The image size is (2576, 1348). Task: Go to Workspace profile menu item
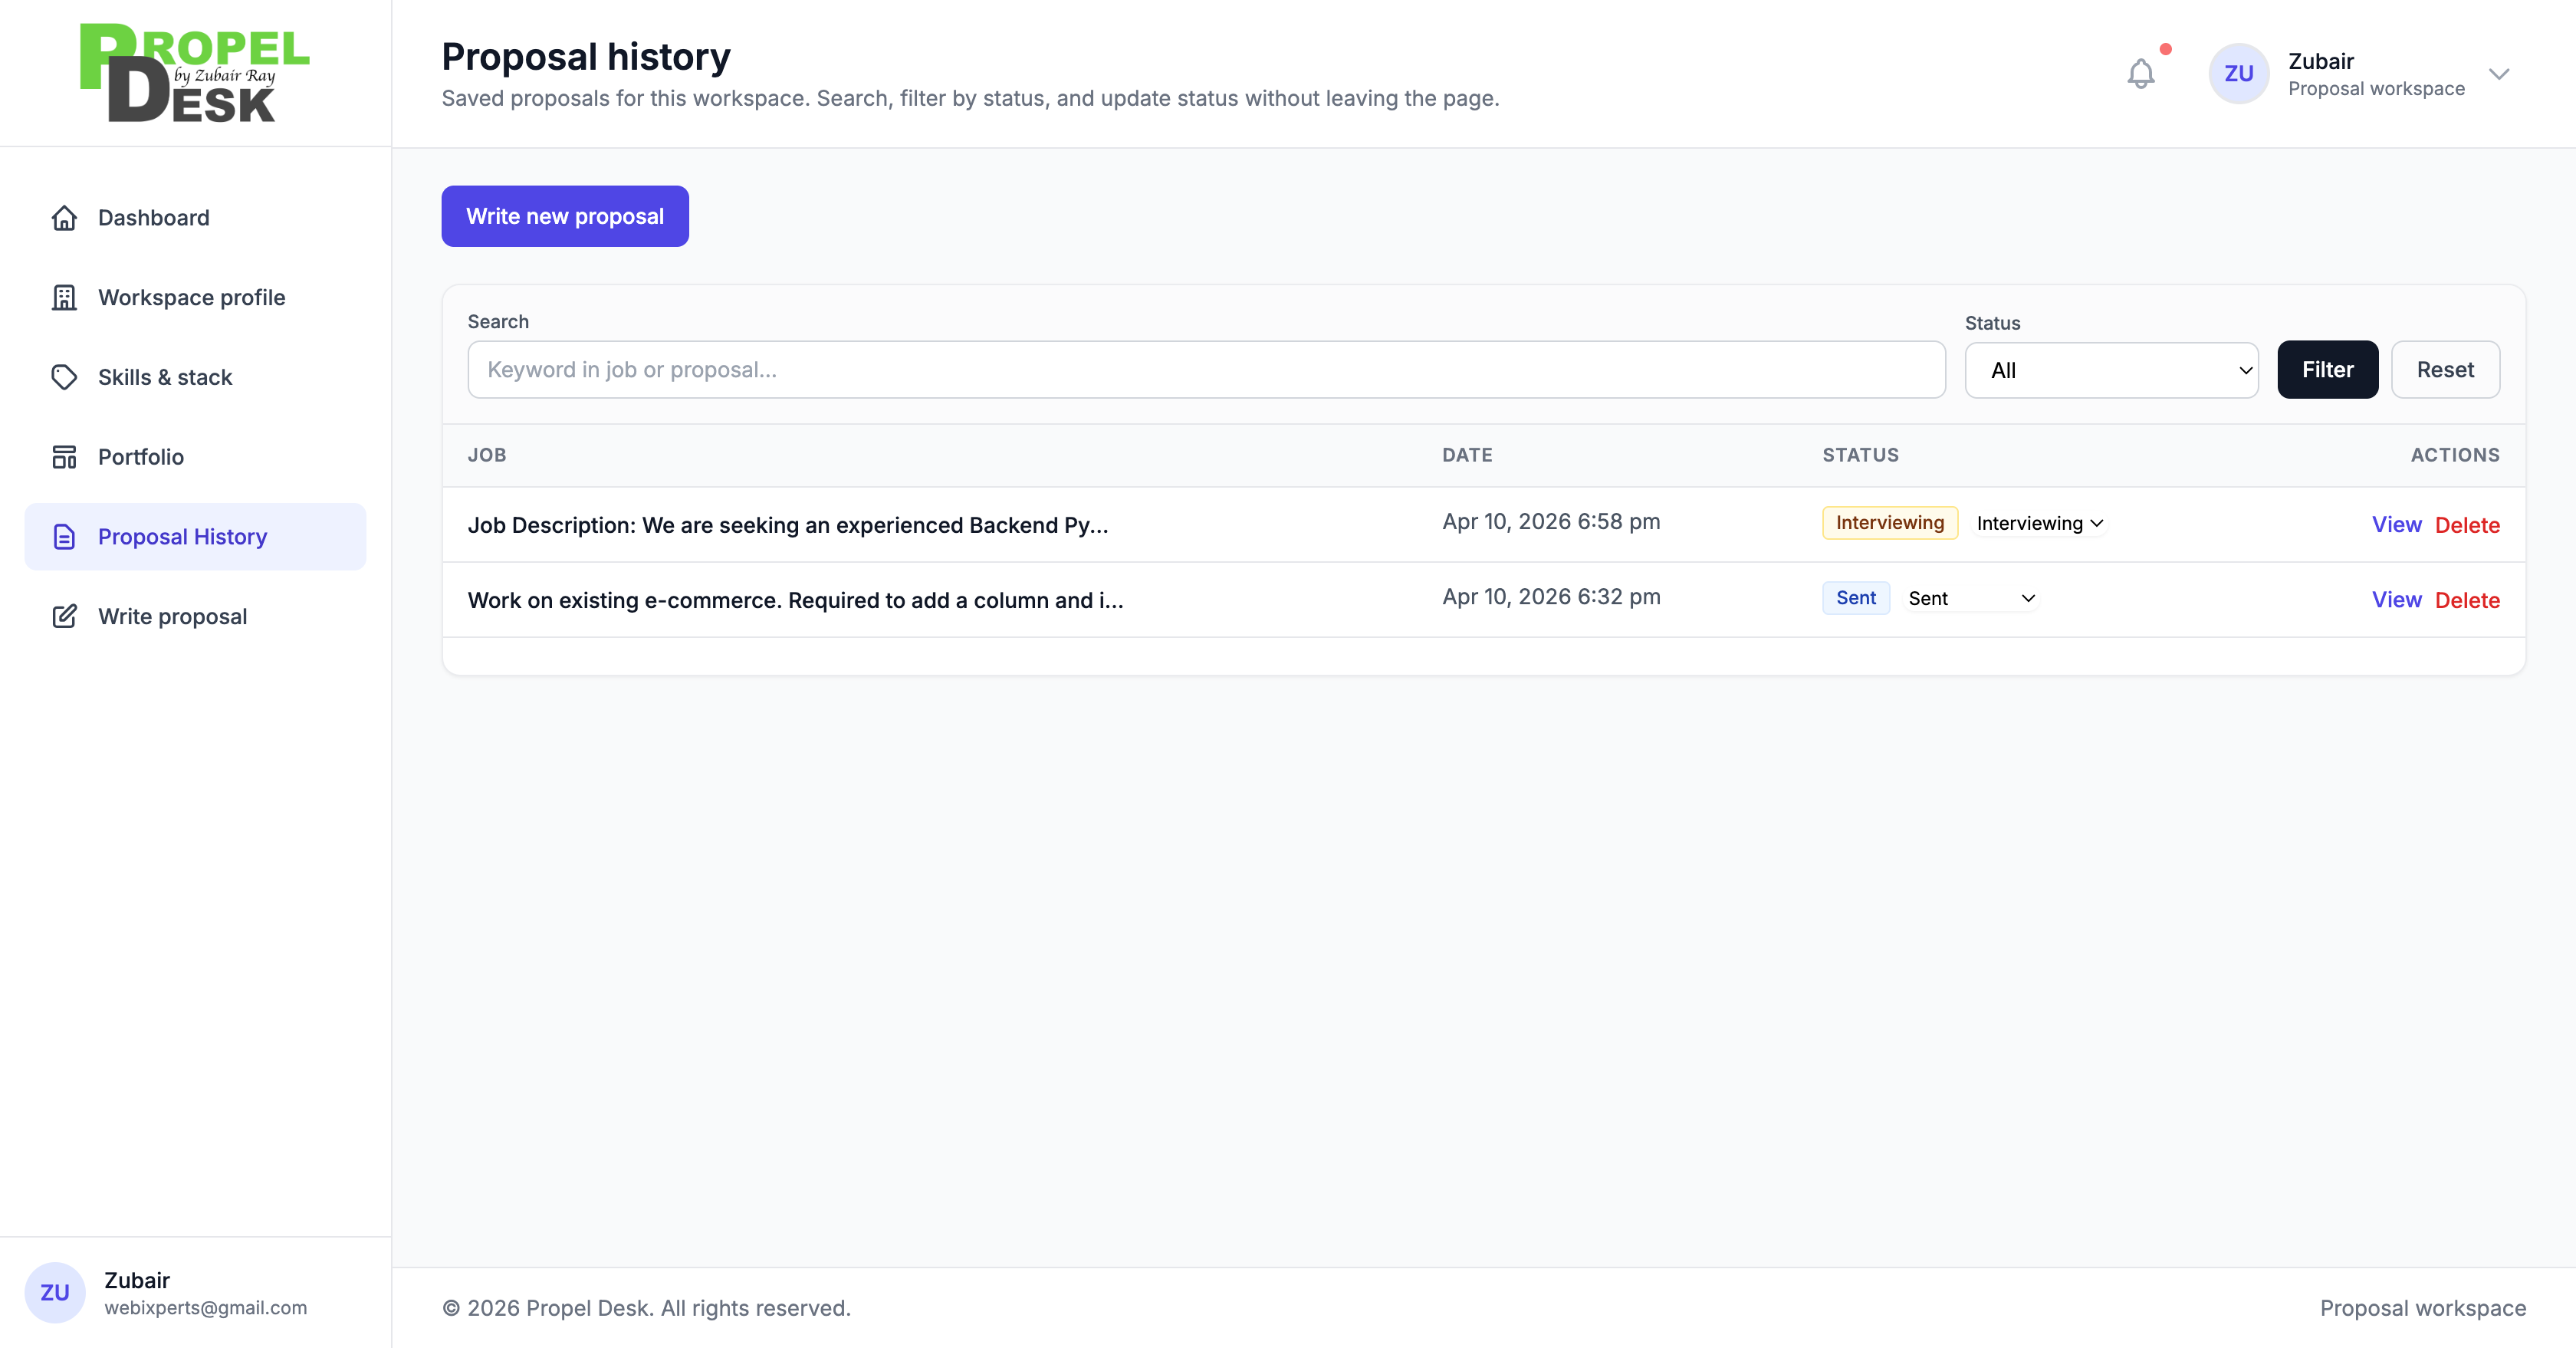coord(191,298)
